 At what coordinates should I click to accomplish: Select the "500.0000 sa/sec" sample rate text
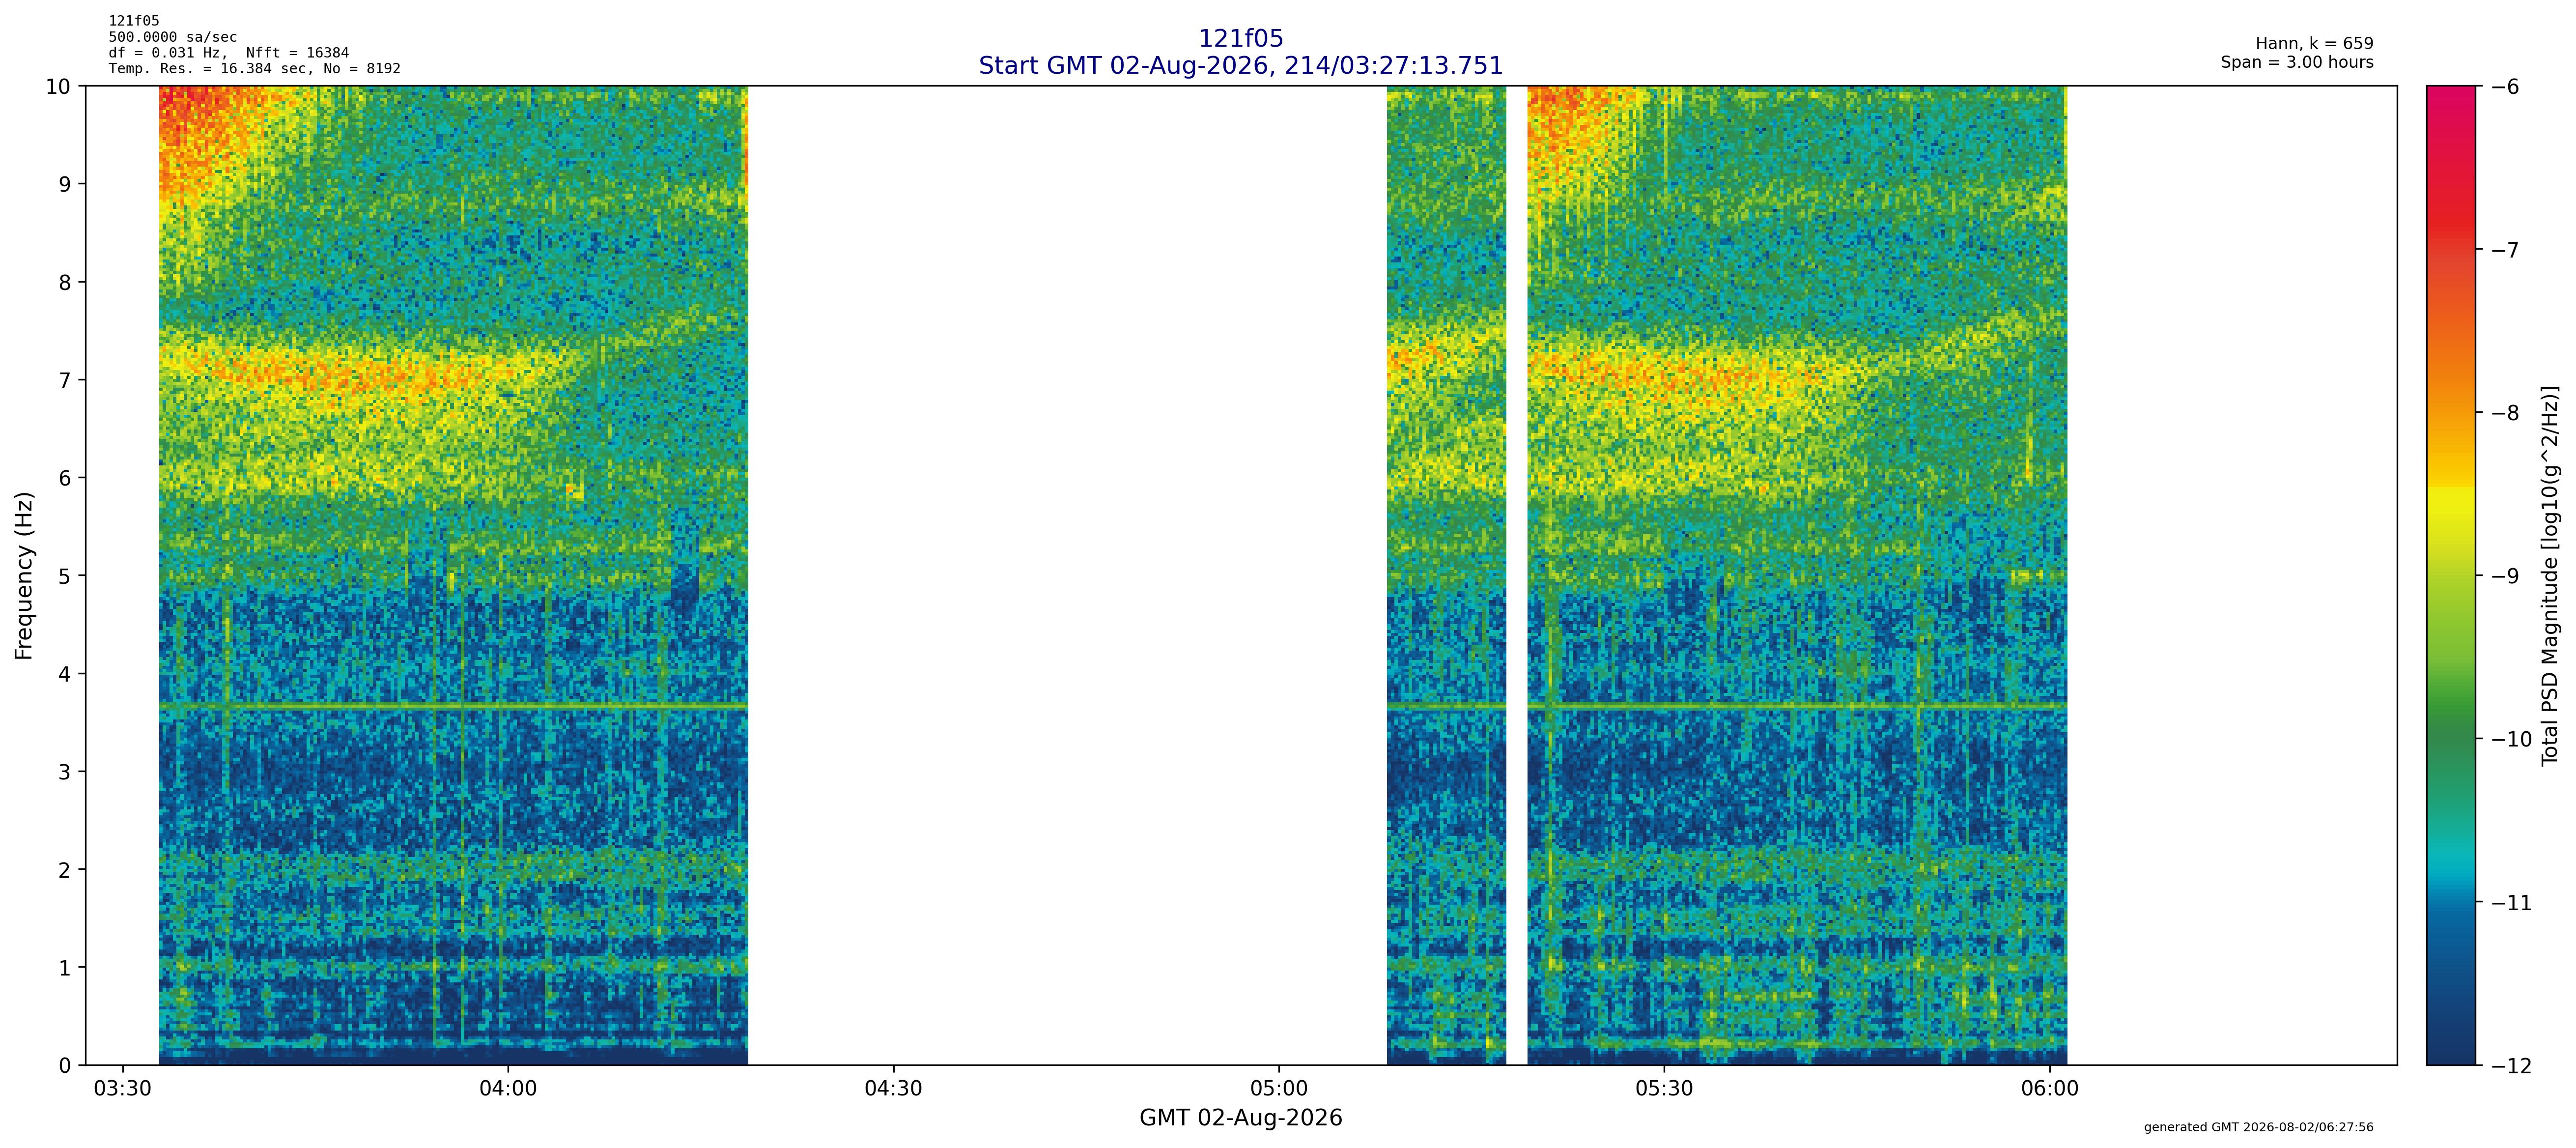click(173, 37)
